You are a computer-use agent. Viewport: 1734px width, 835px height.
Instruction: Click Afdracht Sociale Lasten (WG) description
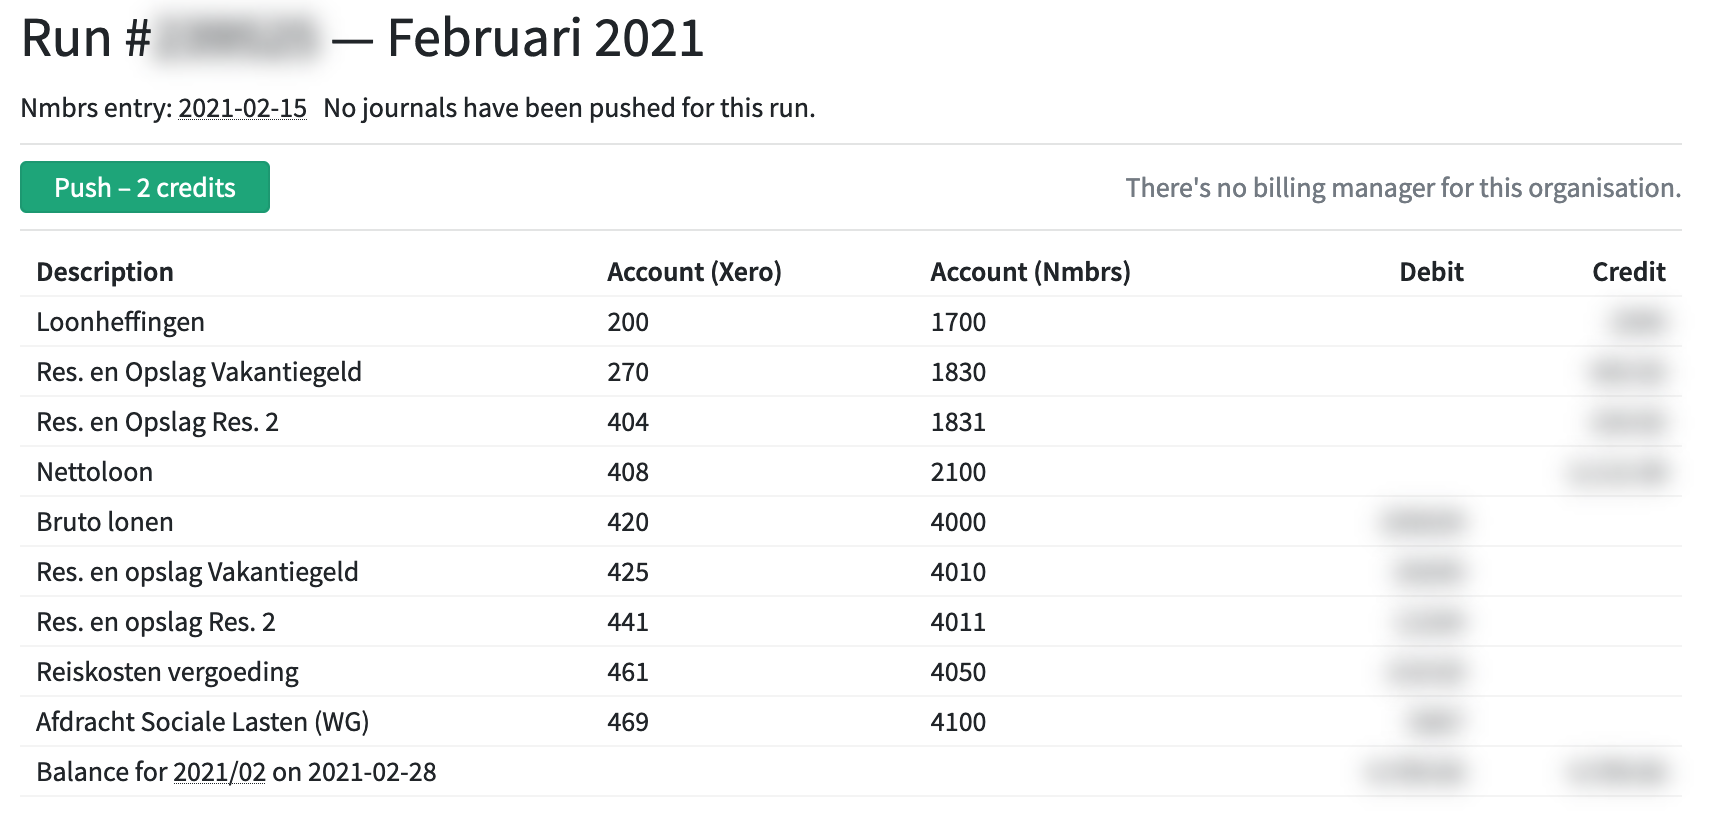[202, 722]
